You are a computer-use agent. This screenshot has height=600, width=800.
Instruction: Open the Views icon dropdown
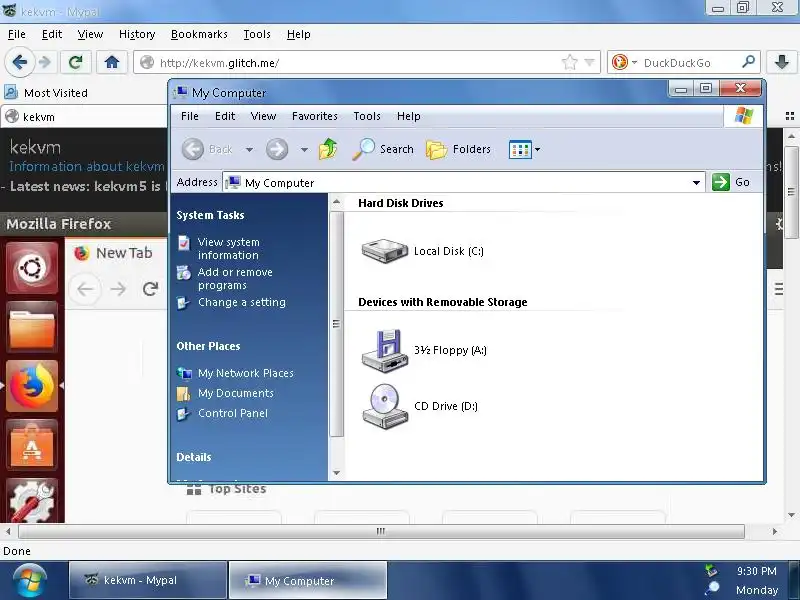click(x=524, y=149)
